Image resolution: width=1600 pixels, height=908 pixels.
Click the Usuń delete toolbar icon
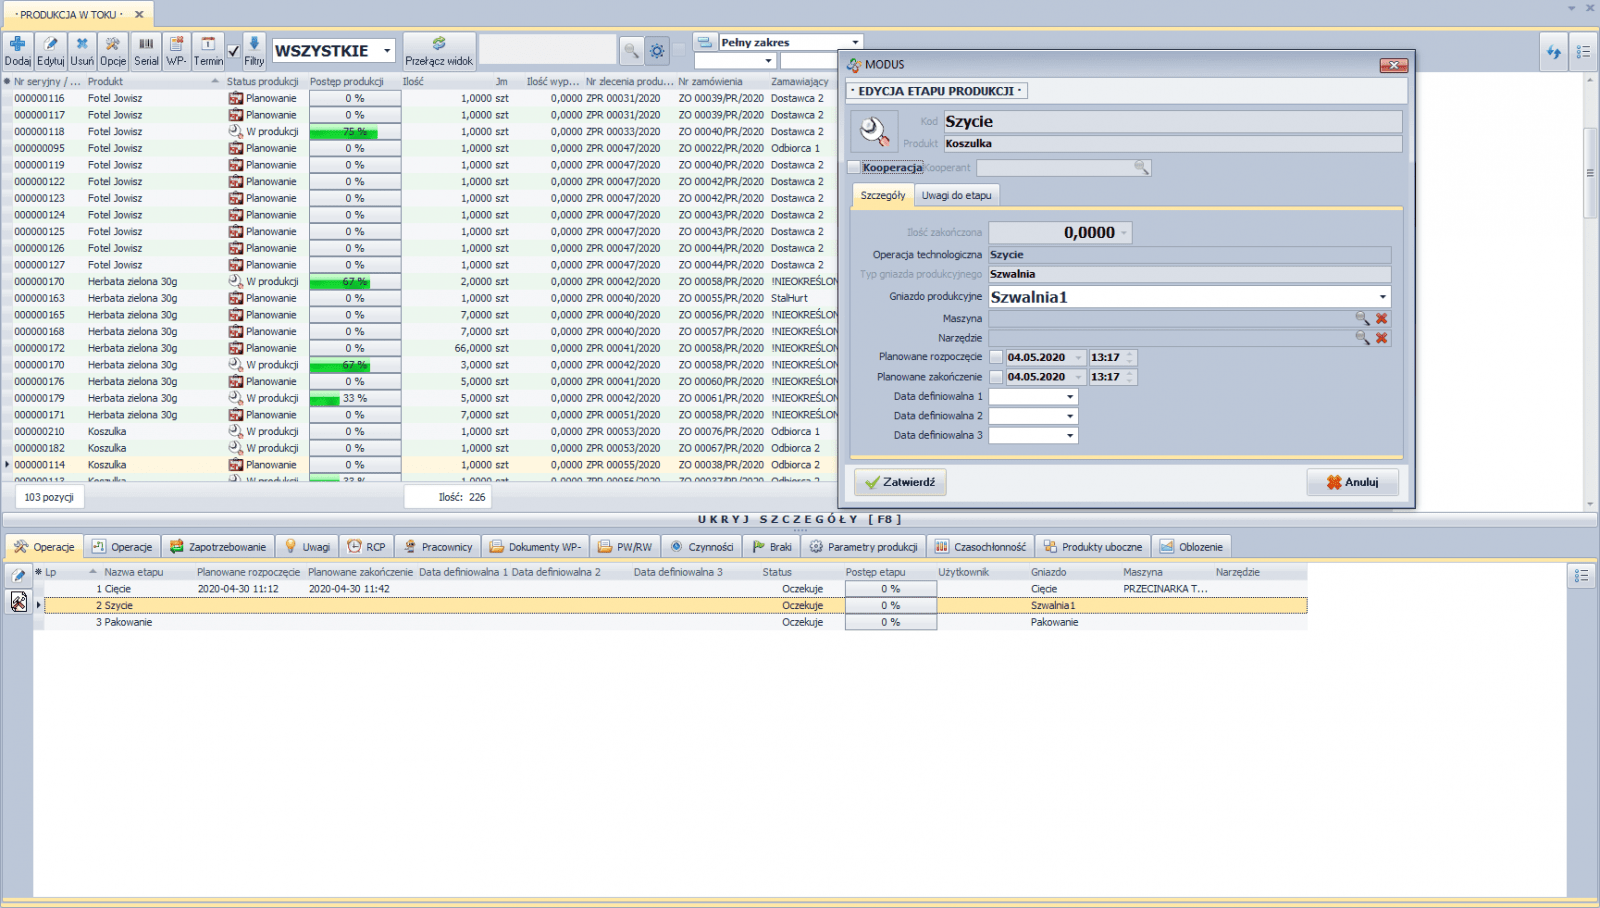pos(82,44)
